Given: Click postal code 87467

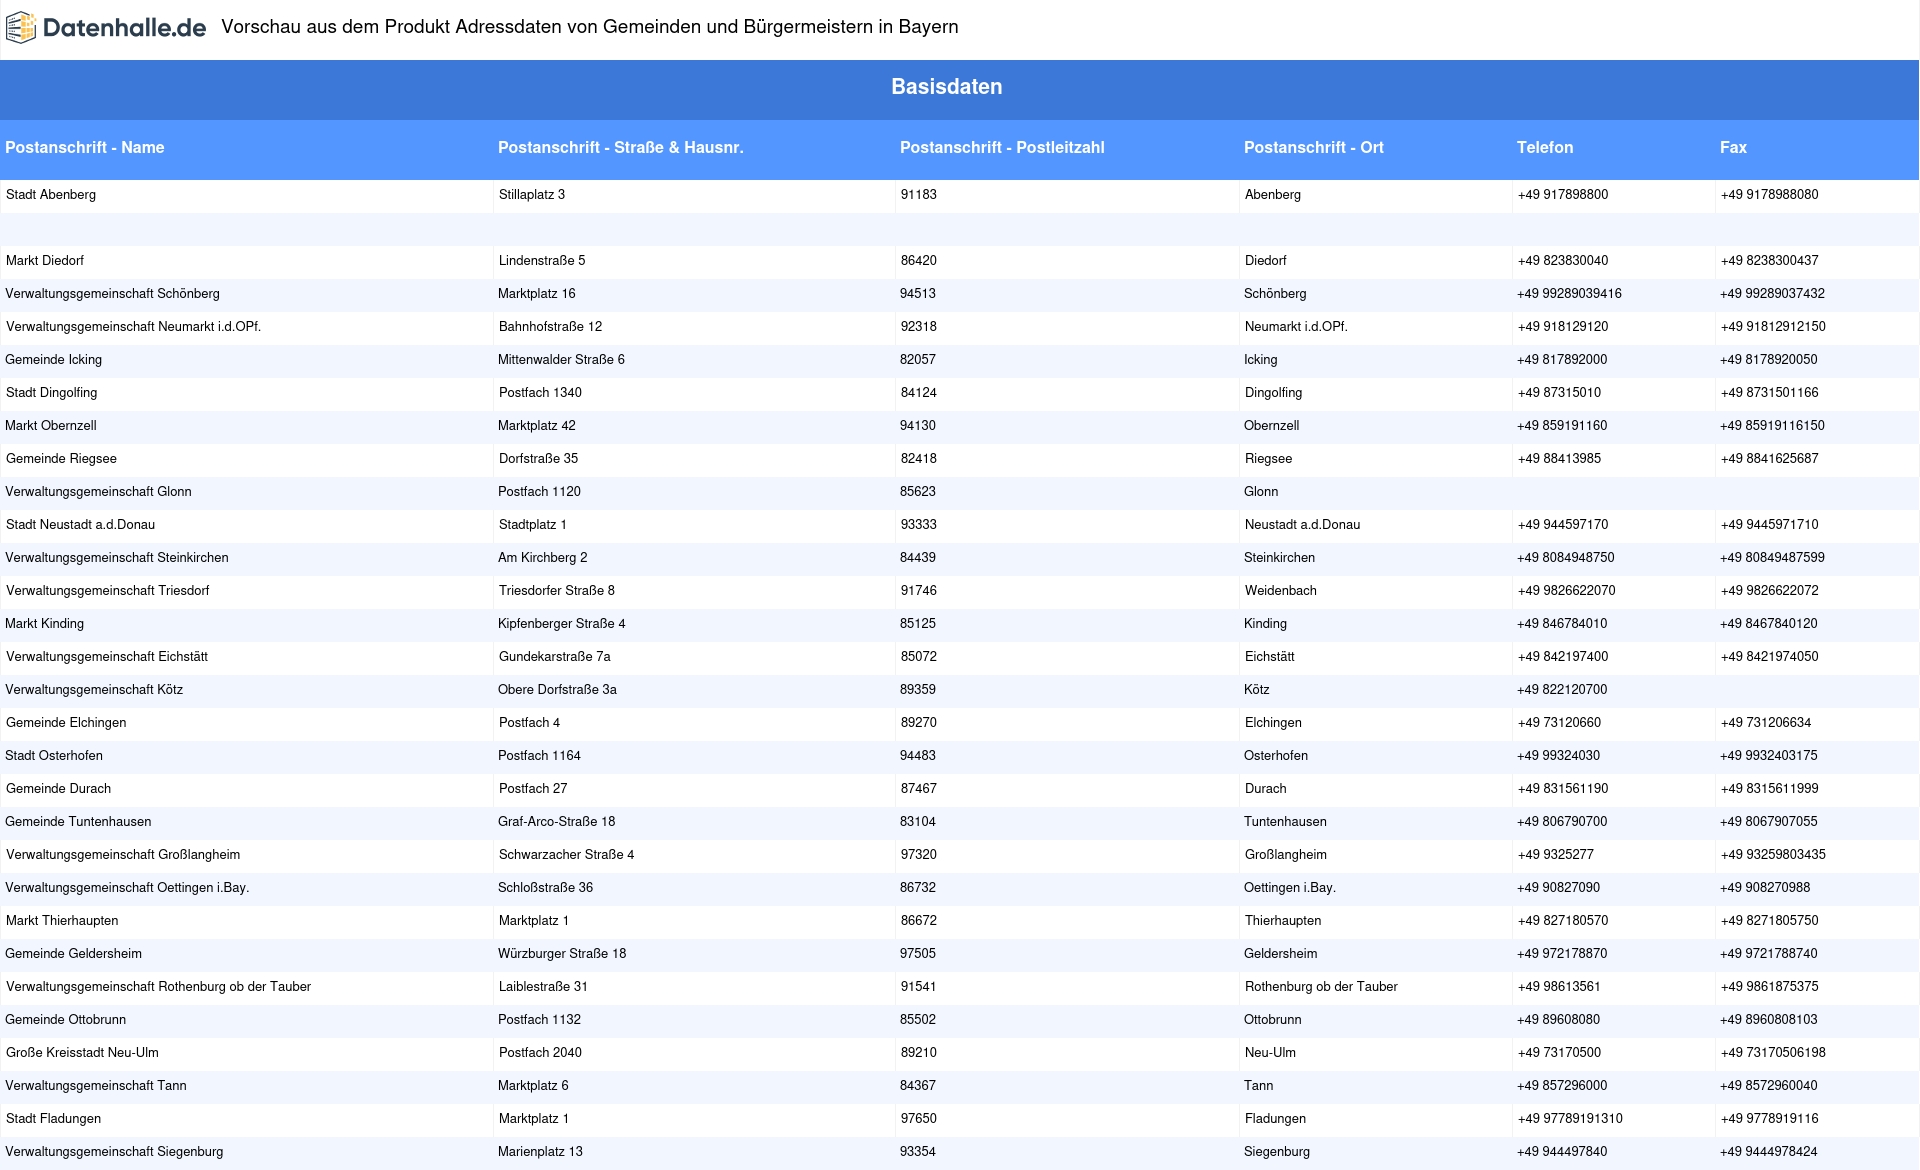Looking at the screenshot, I should (919, 789).
